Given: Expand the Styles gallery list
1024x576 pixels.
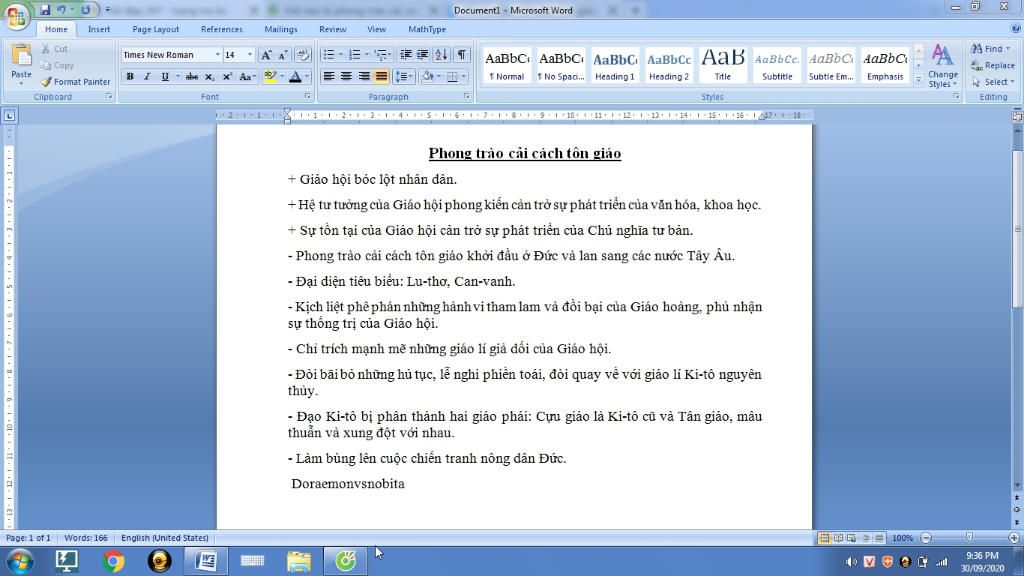Looking at the screenshot, I should [x=920, y=80].
